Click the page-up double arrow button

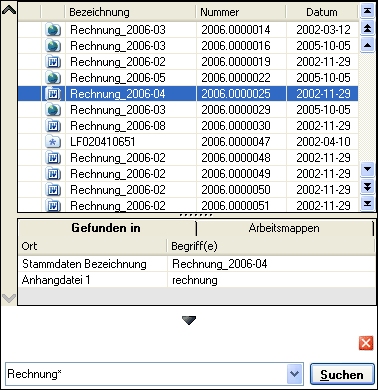tap(367, 28)
